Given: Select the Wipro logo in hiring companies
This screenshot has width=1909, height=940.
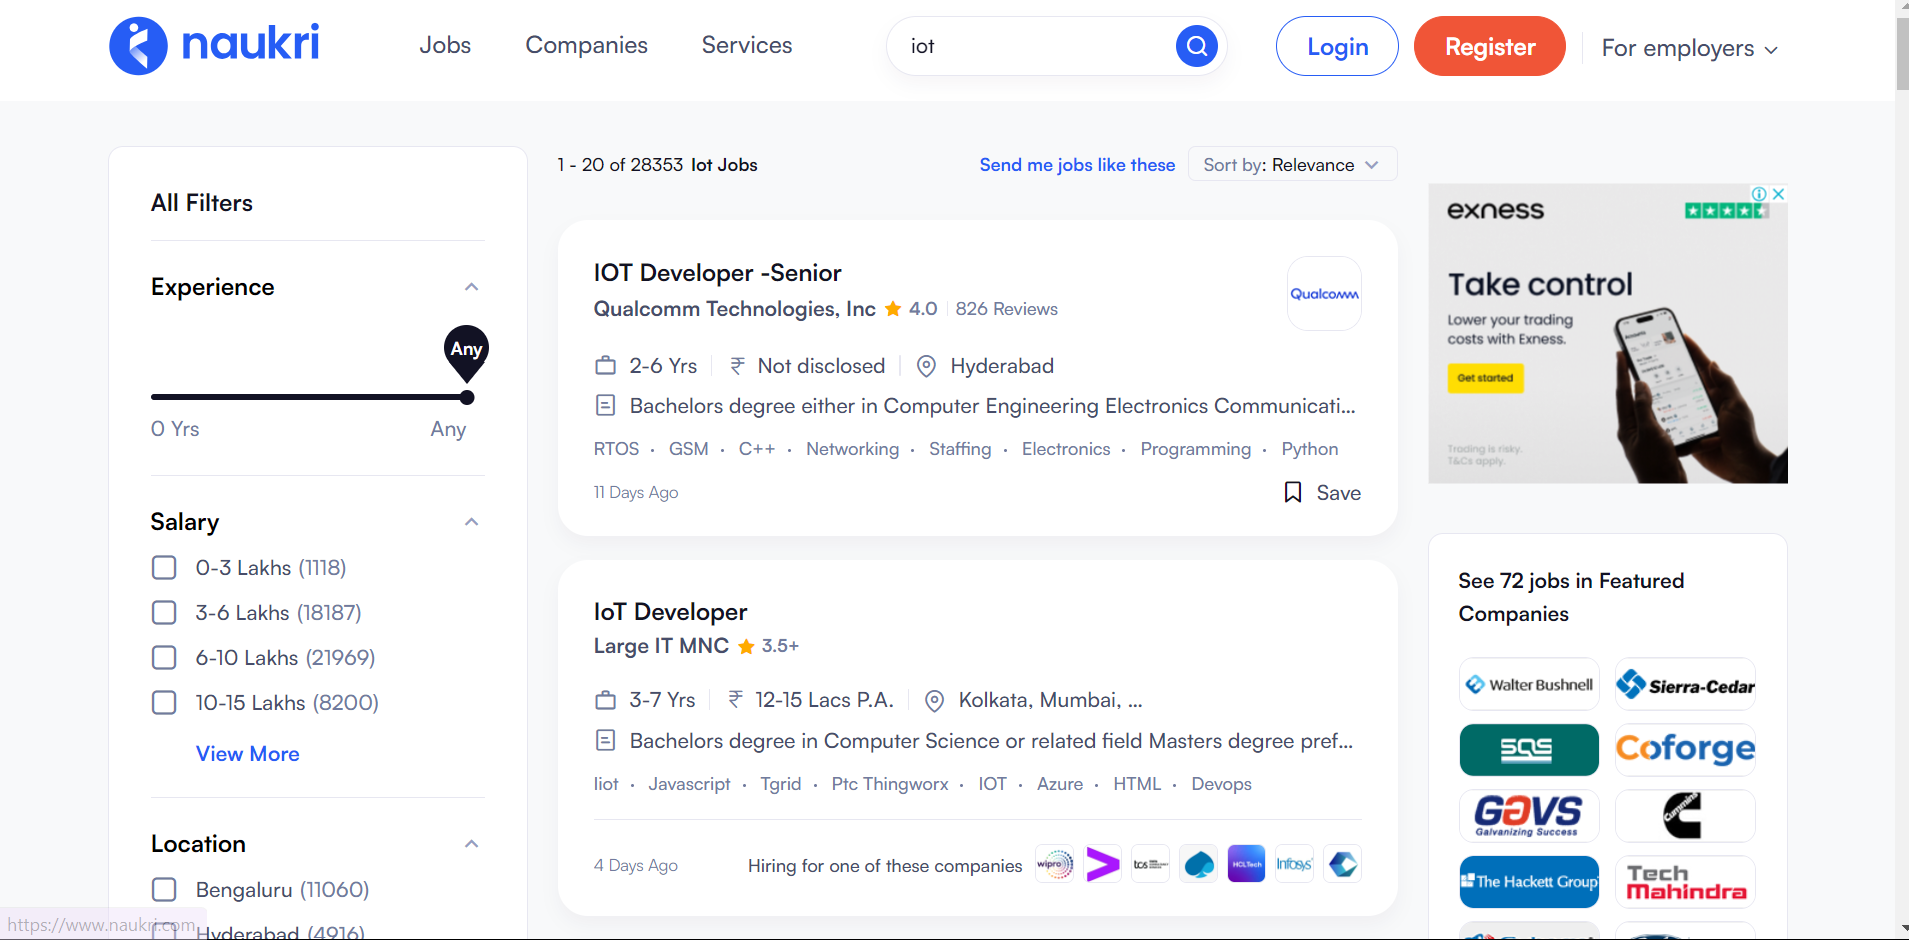Looking at the screenshot, I should (x=1055, y=864).
